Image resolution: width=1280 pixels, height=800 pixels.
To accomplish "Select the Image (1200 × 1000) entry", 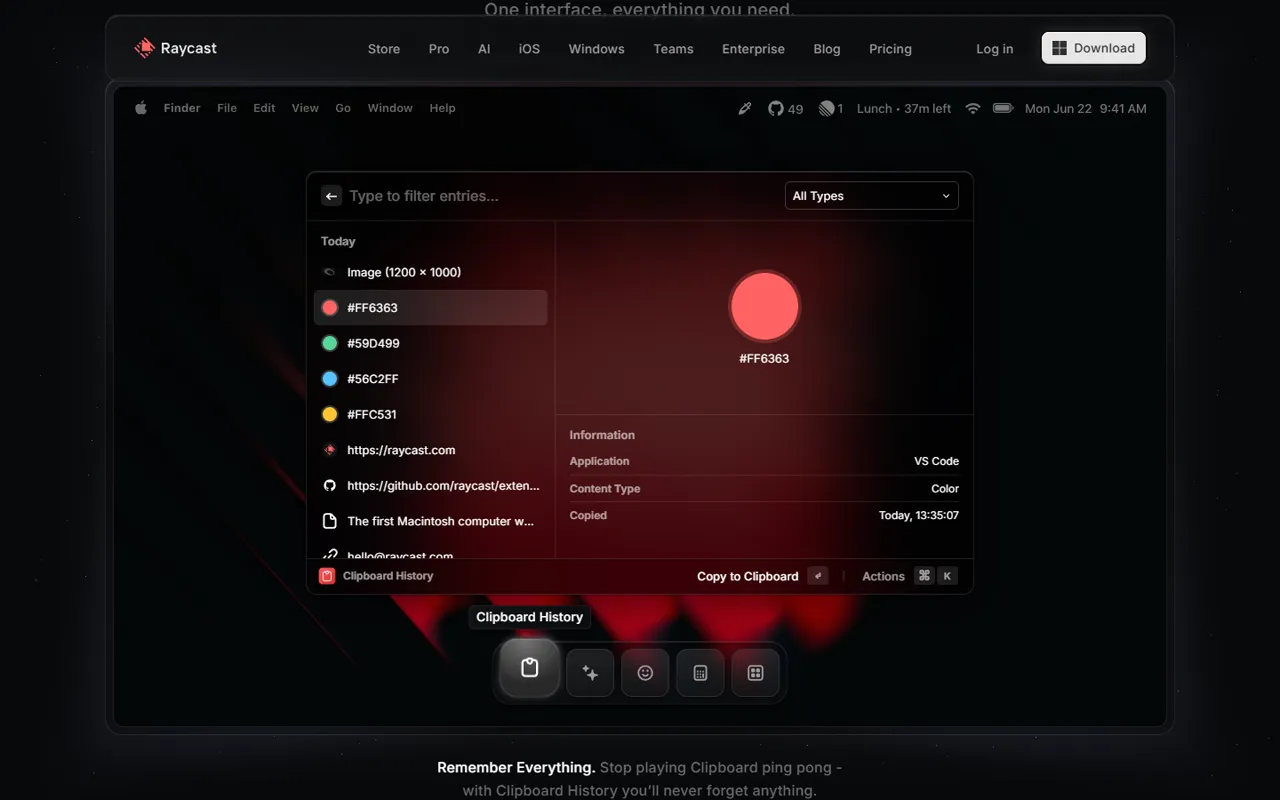I will pos(431,272).
